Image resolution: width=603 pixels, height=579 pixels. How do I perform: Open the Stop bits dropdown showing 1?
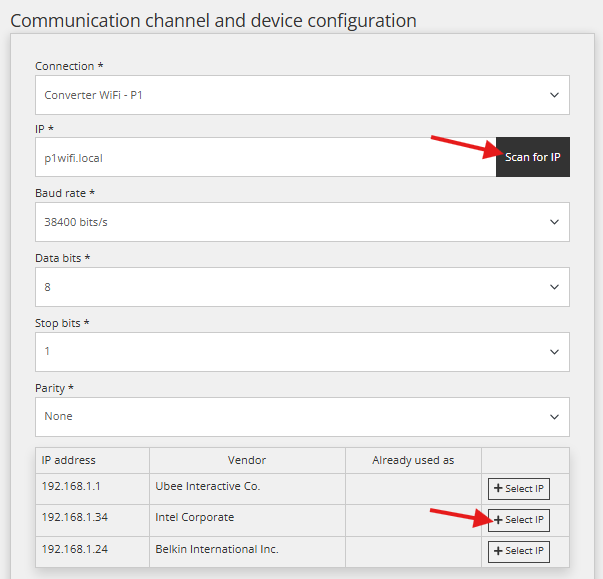tap(302, 352)
